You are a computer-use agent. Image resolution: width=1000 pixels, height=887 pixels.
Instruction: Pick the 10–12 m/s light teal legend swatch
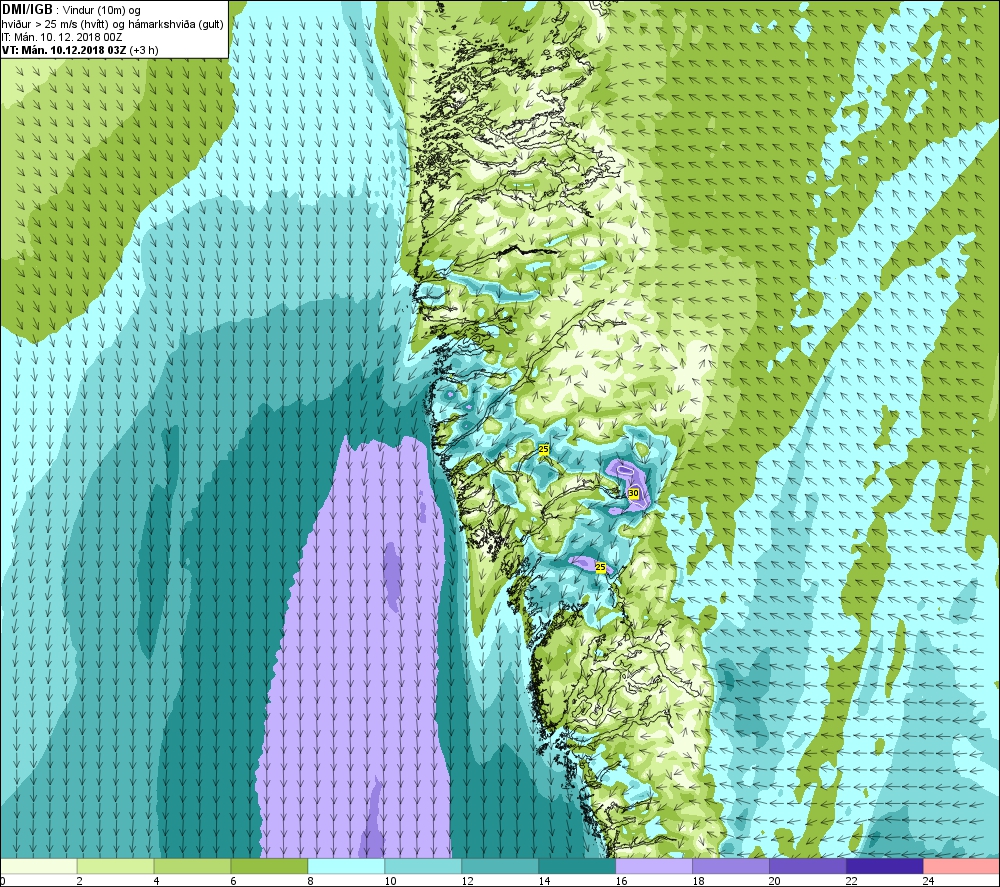423,866
